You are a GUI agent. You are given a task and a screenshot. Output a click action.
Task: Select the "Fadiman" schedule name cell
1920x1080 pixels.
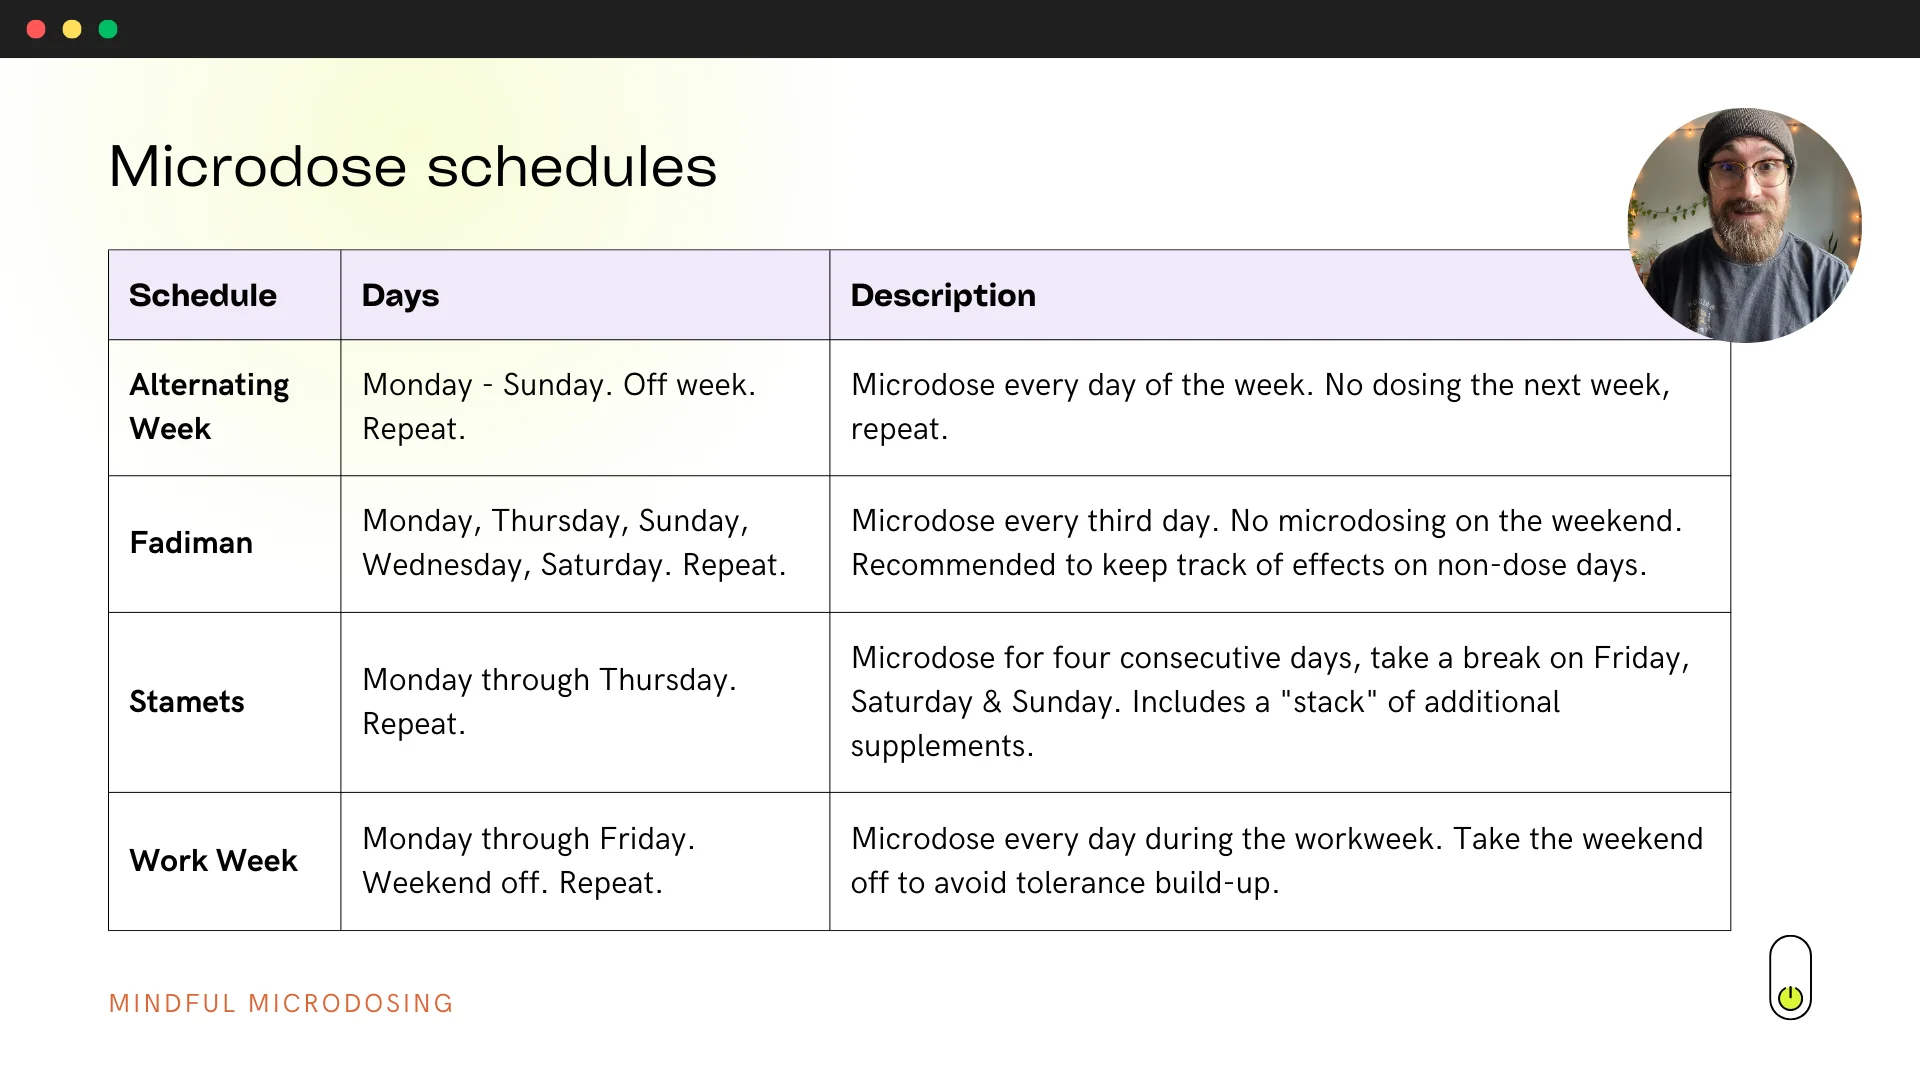(191, 543)
